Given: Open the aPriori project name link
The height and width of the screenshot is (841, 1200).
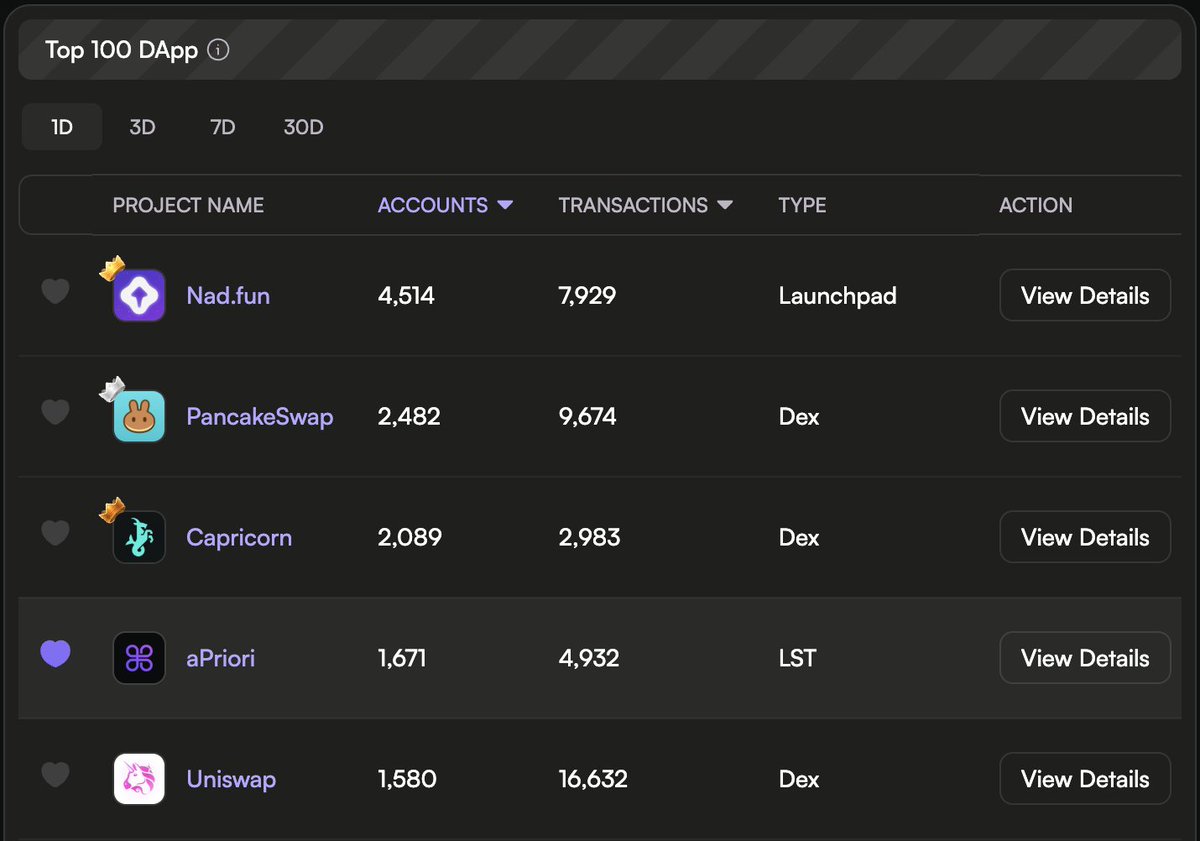Looking at the screenshot, I should (x=220, y=659).
